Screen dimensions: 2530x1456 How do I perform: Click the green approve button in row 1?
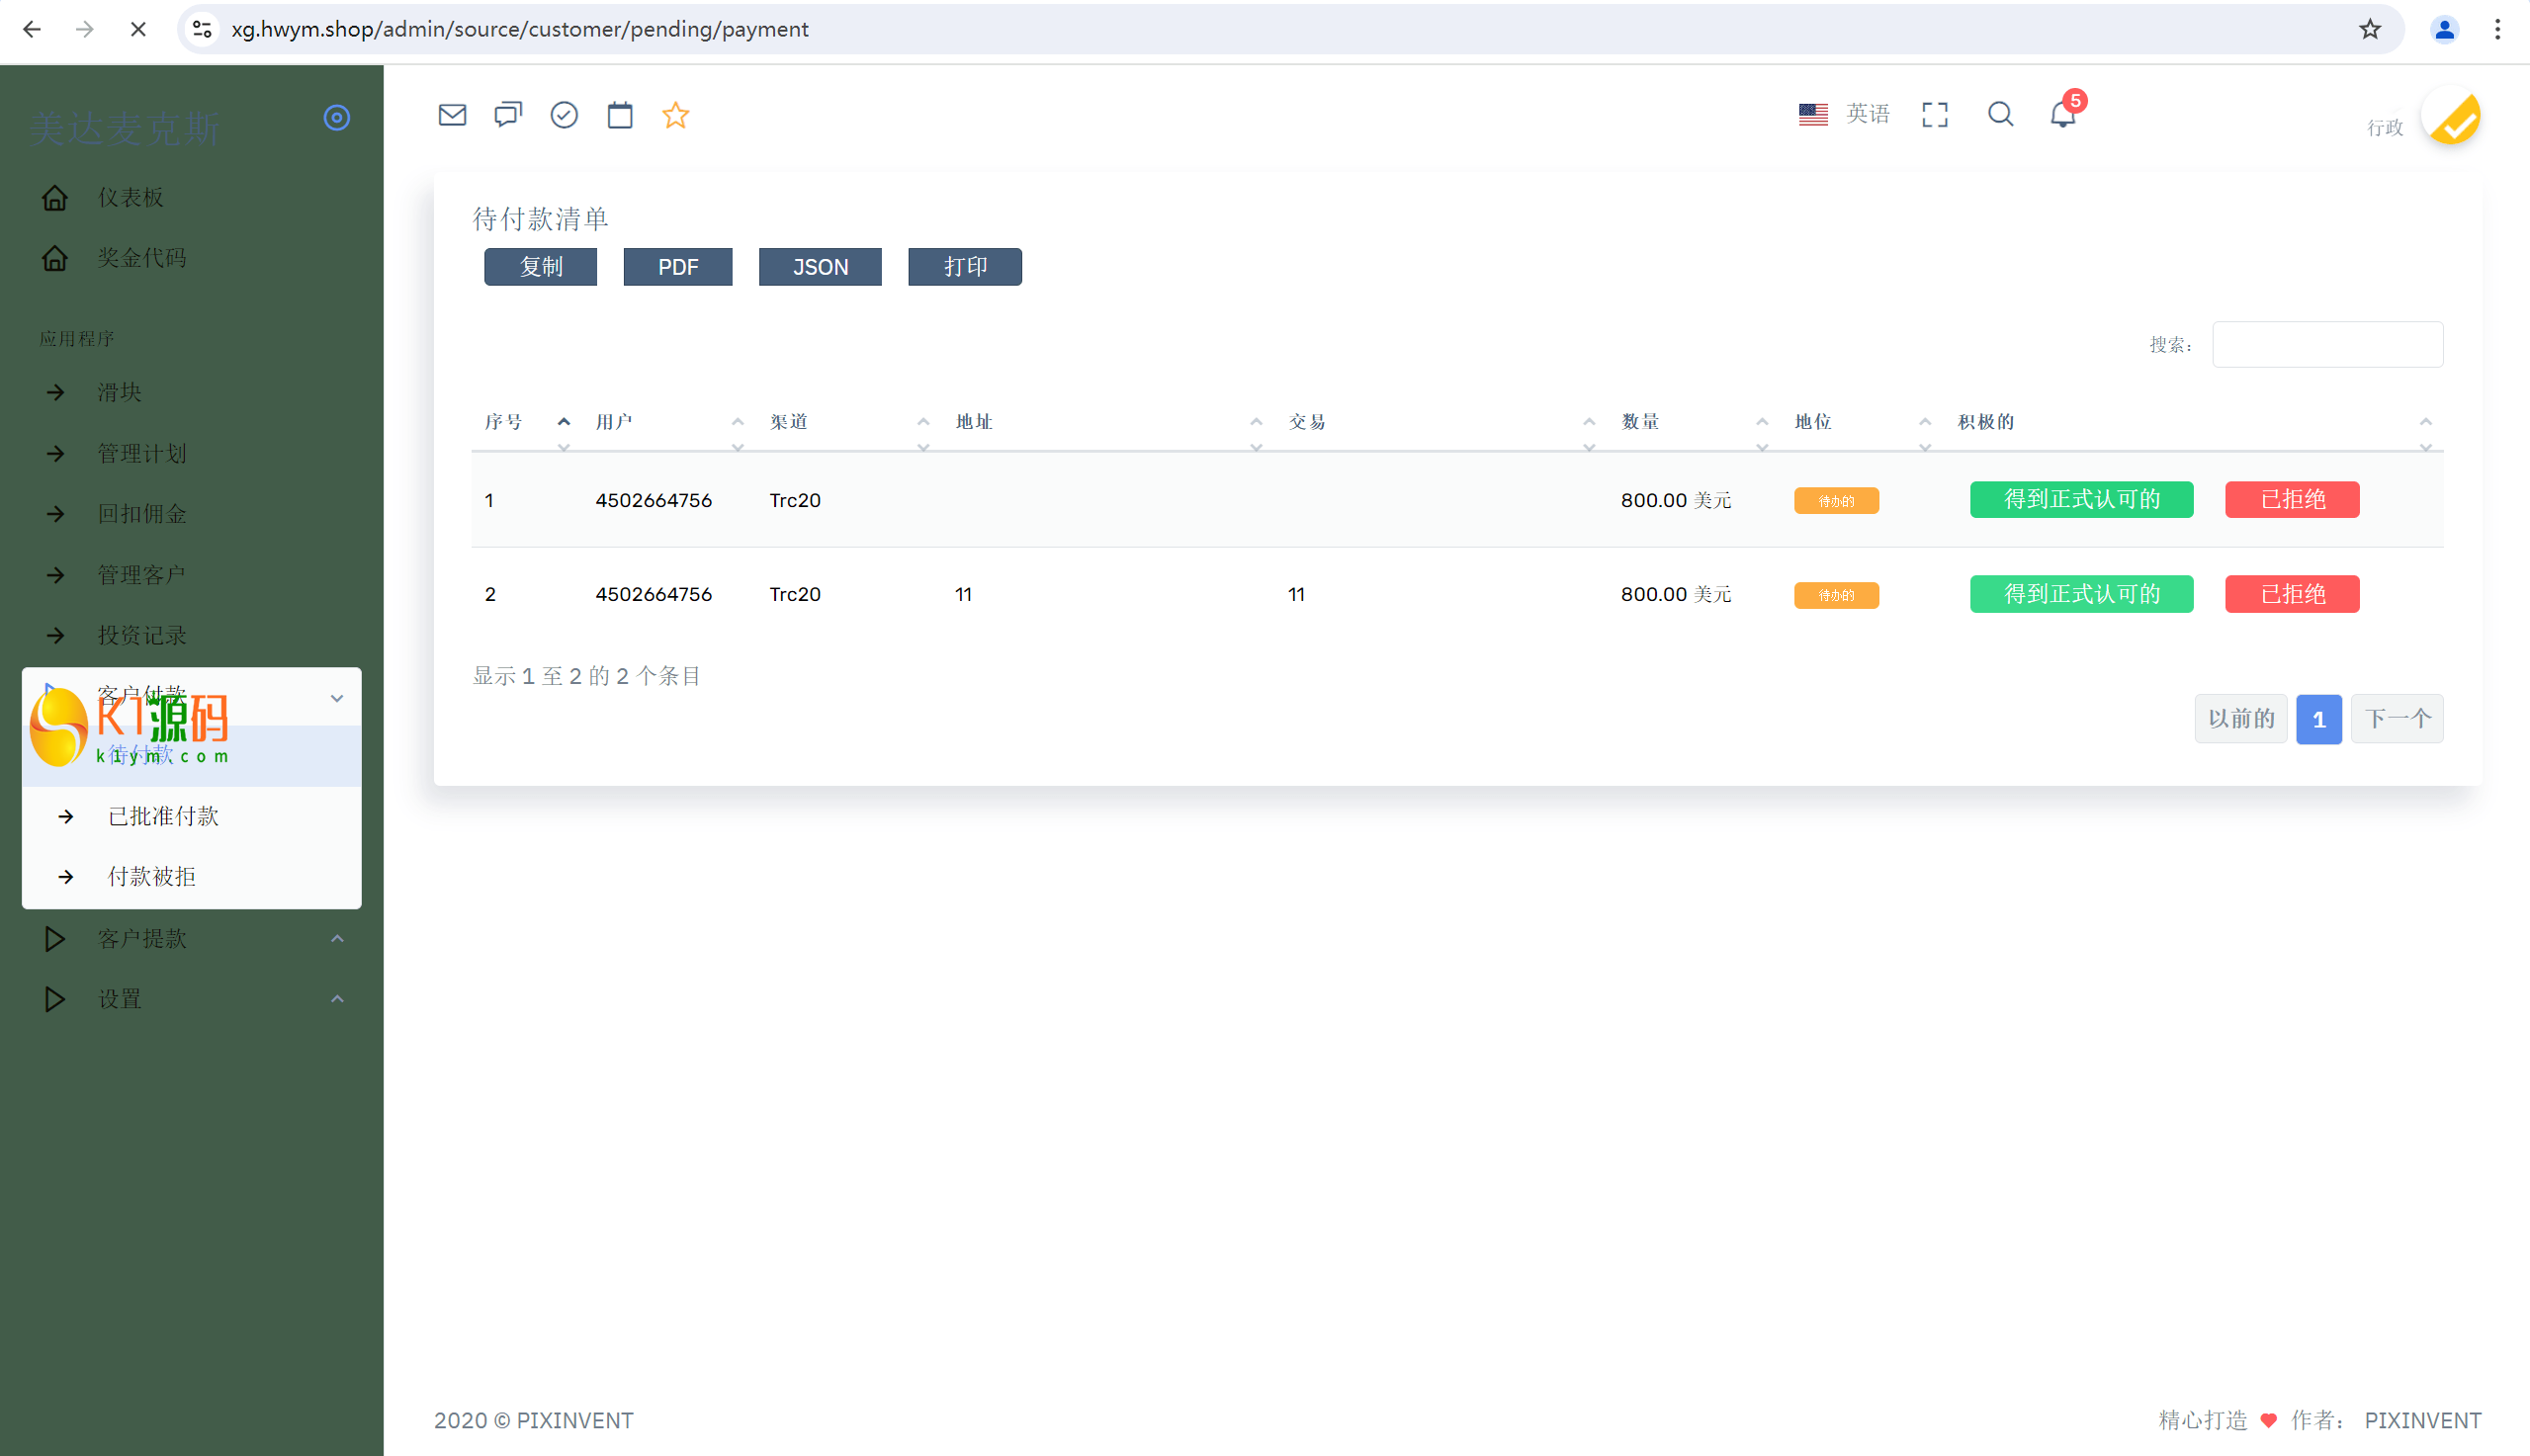coord(2081,499)
